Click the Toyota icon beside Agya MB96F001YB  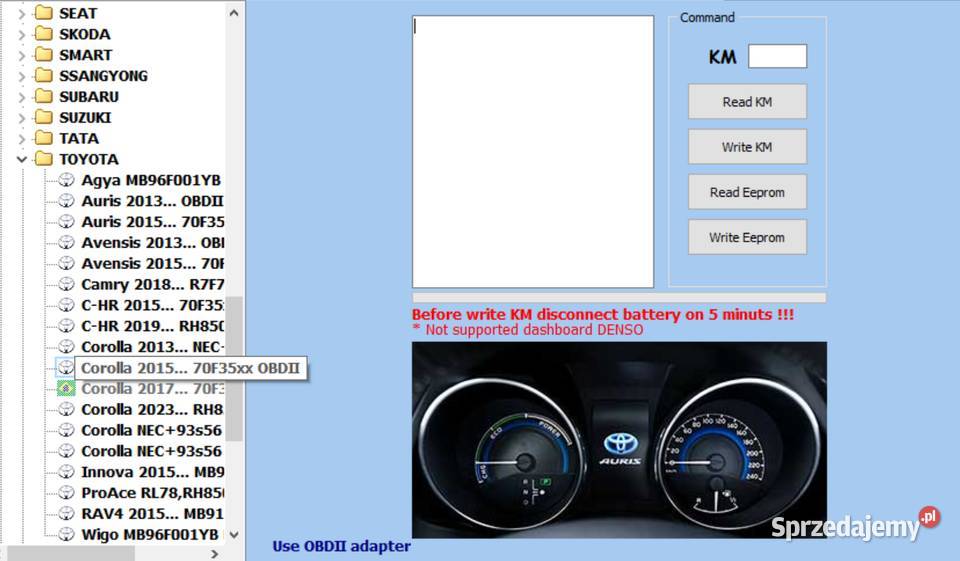point(66,180)
